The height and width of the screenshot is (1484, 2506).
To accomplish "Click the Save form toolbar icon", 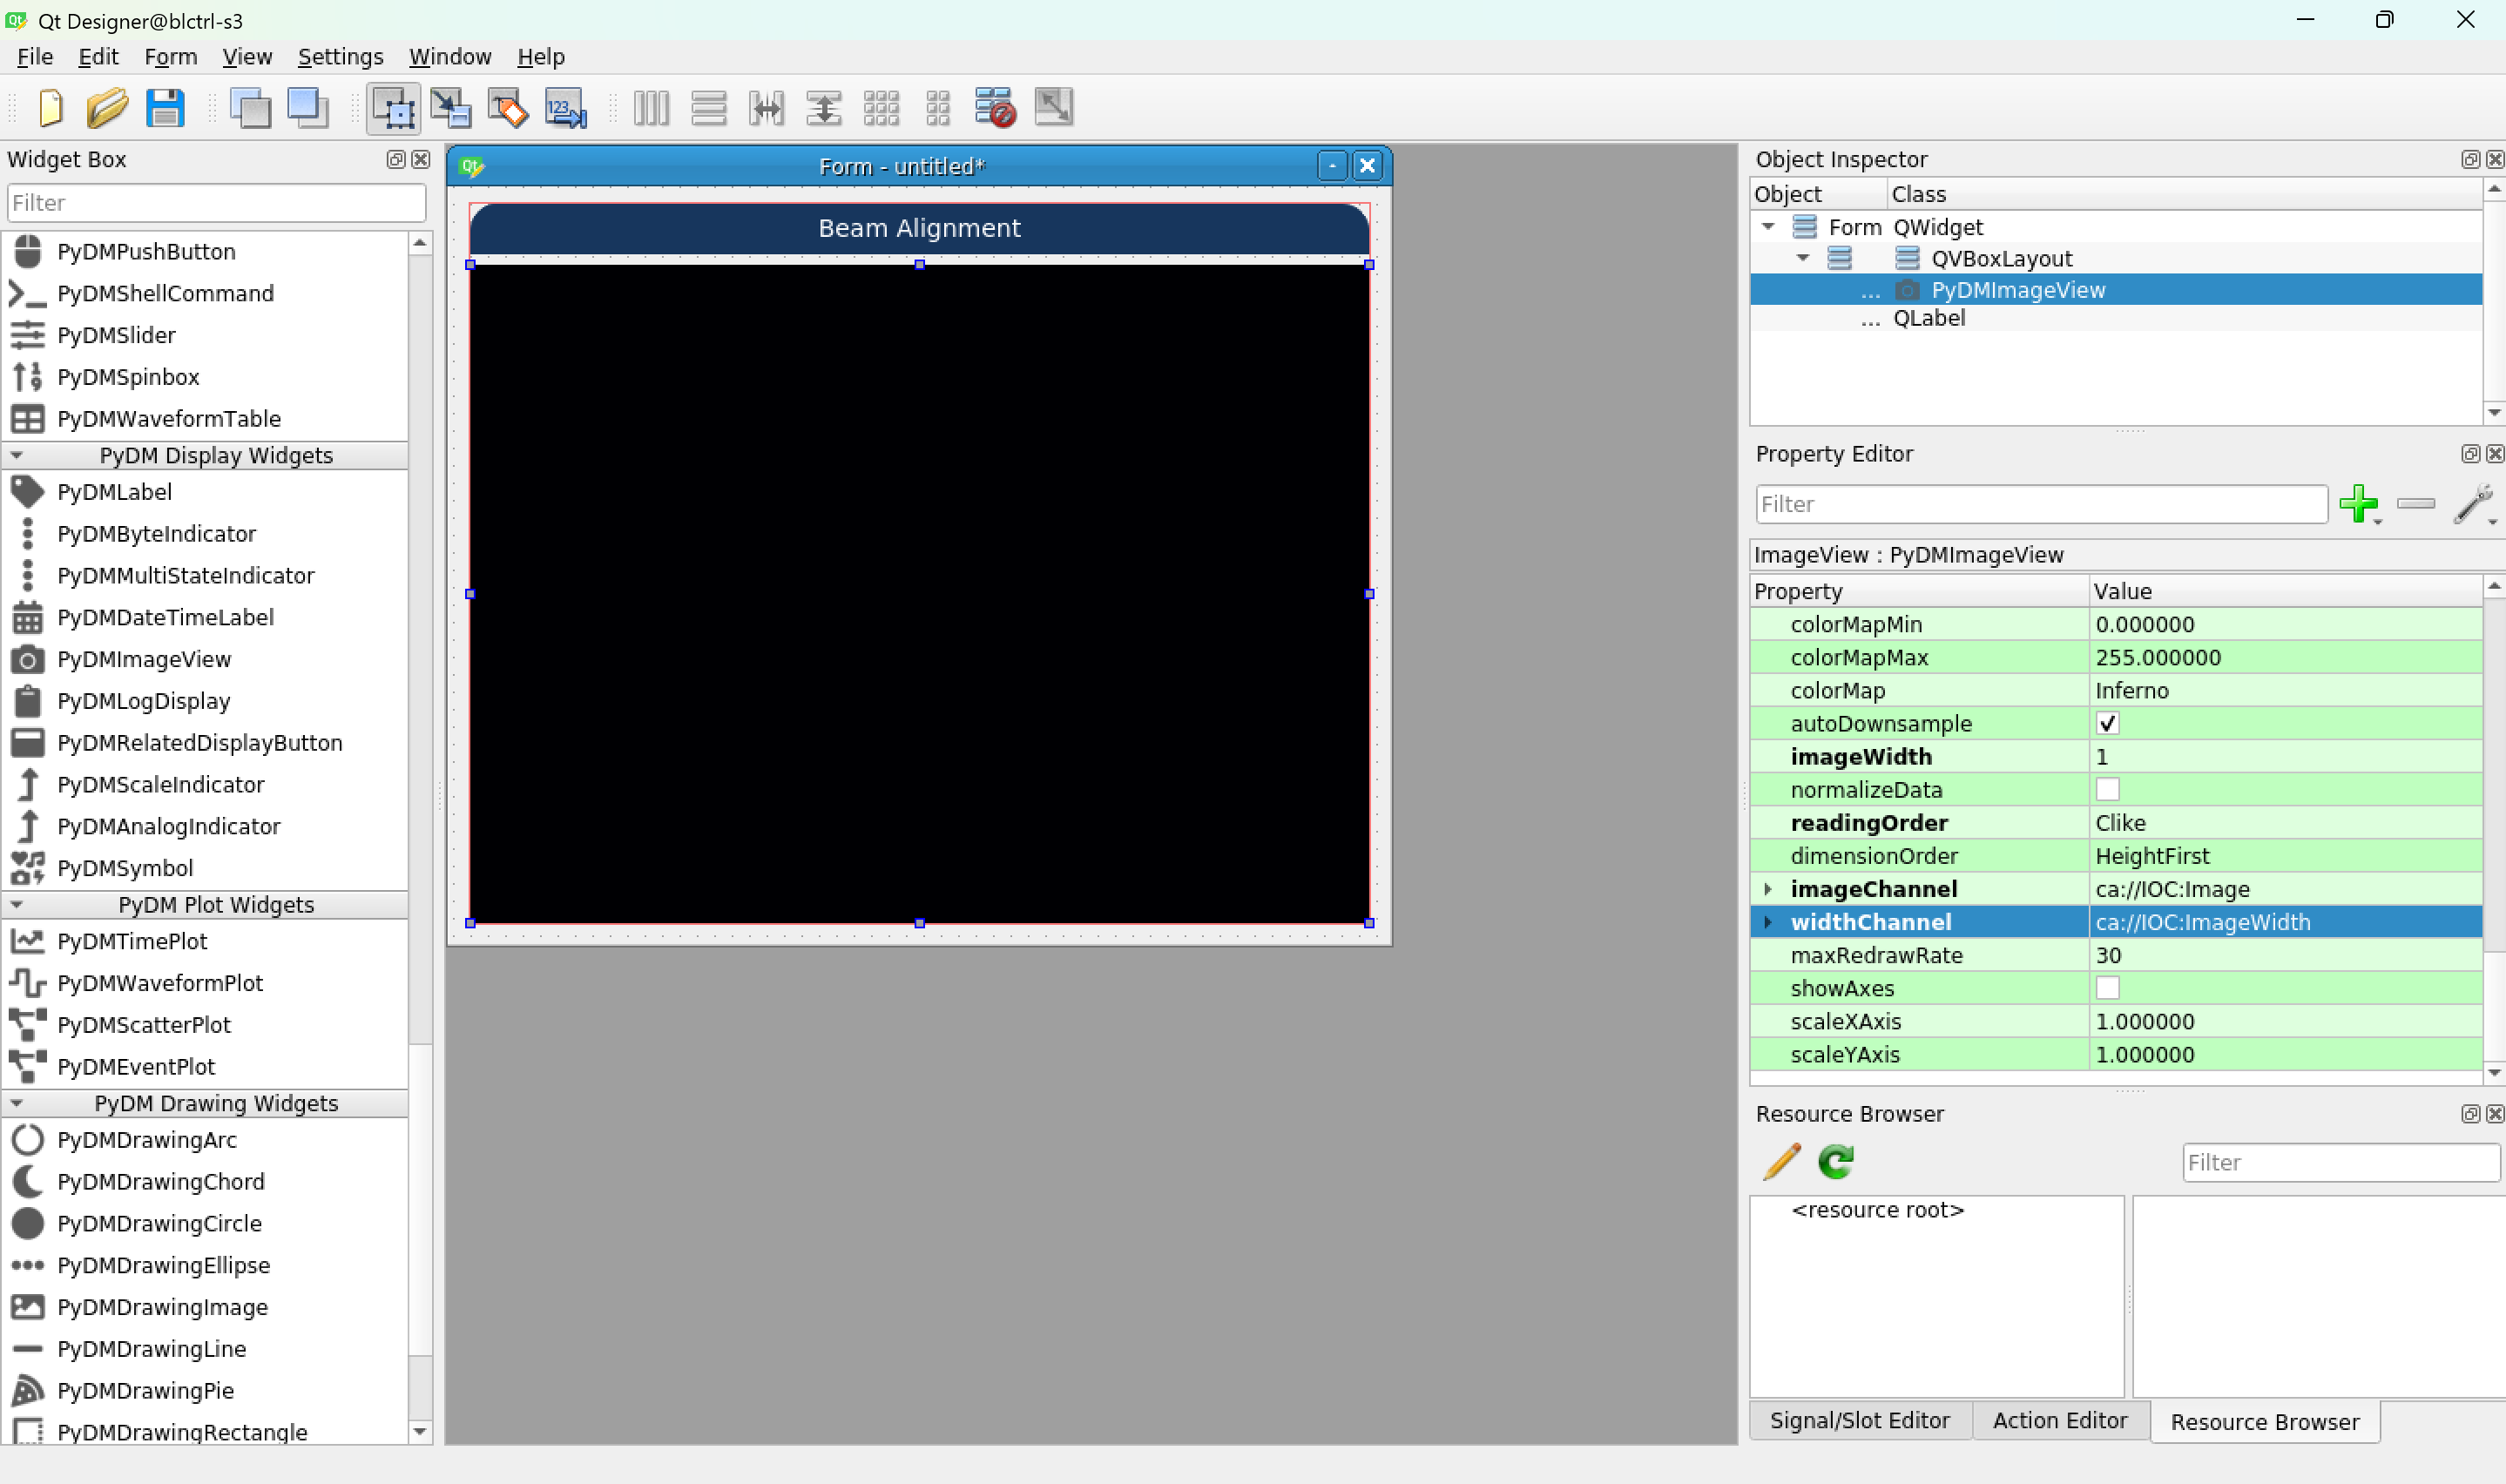I will [165, 107].
